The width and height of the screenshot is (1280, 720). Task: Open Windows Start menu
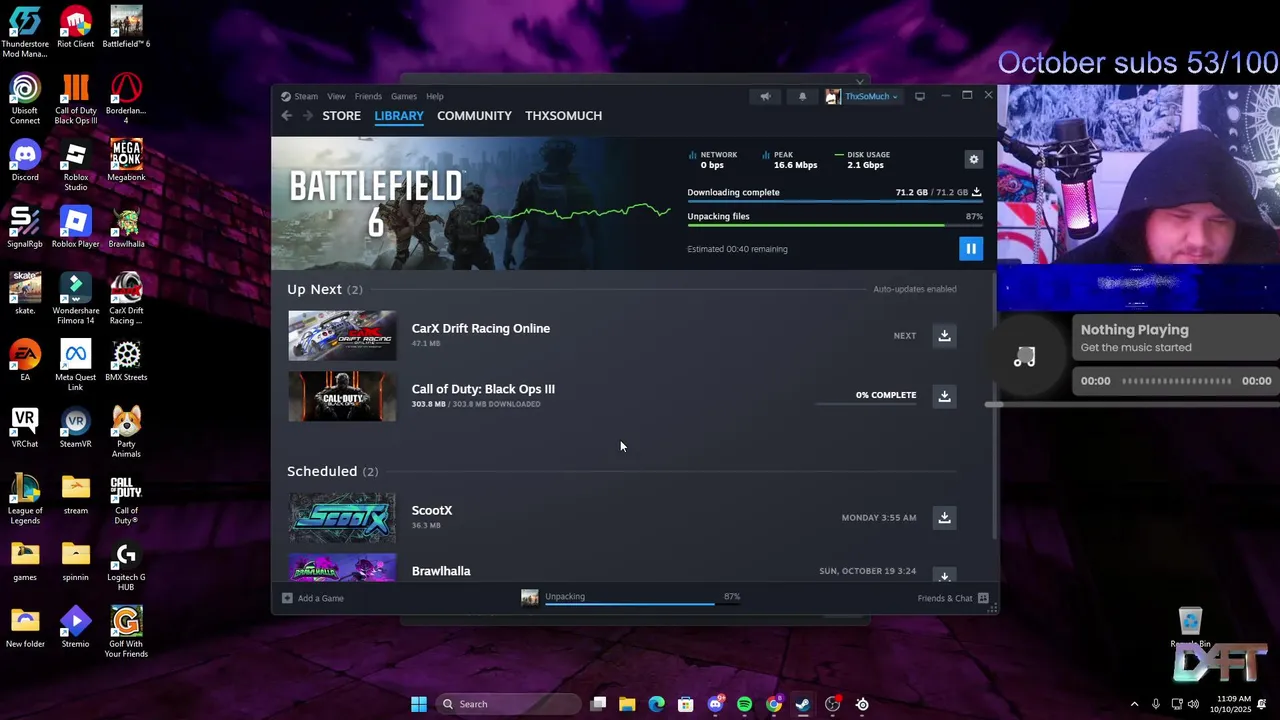tap(419, 704)
